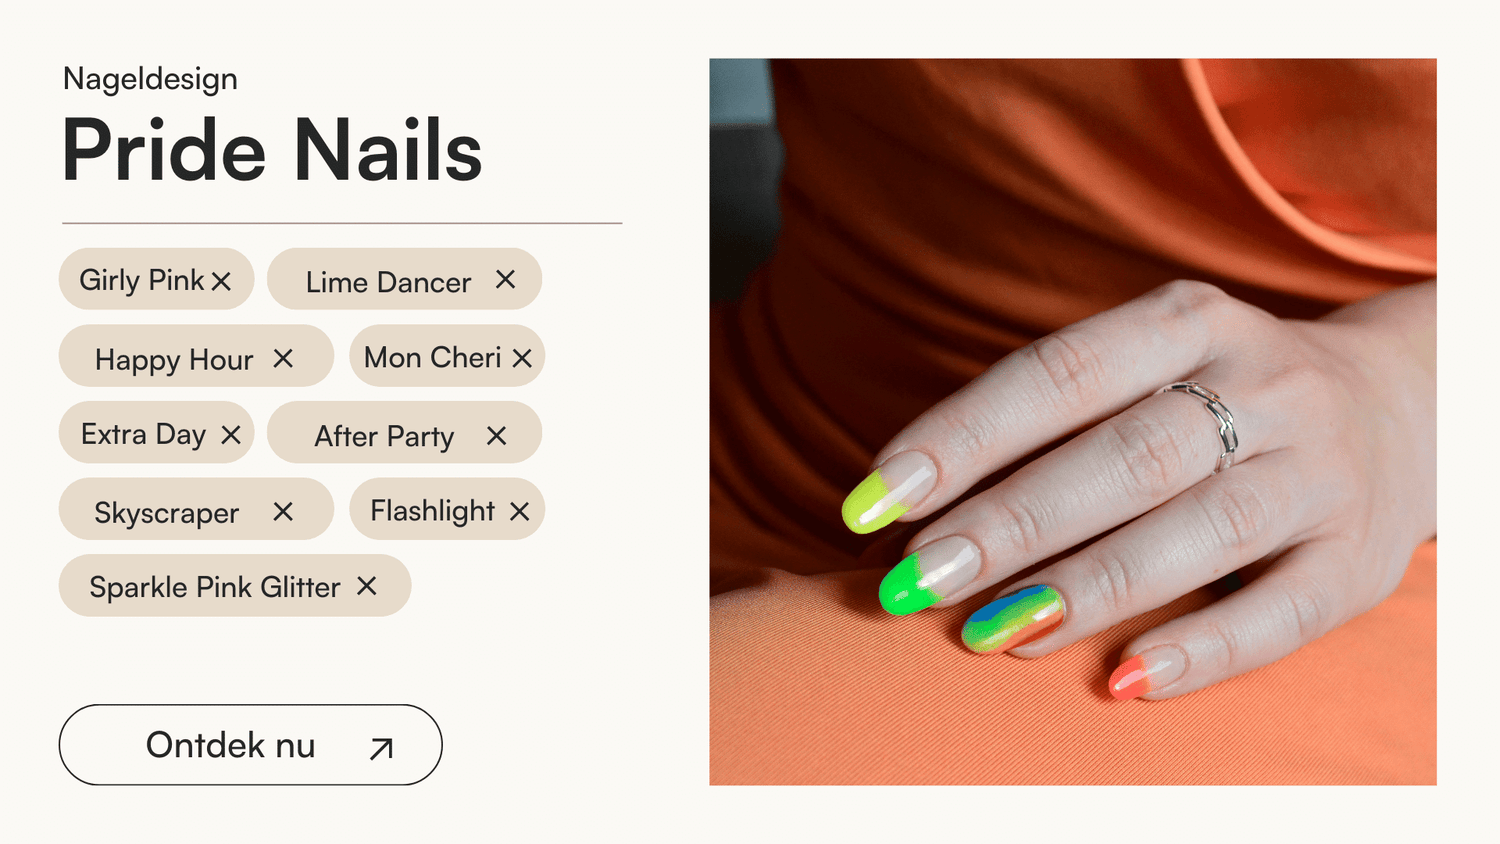The image size is (1500, 844).
Task: Click the arrow icon in Ontdek nu
Action: (x=381, y=748)
